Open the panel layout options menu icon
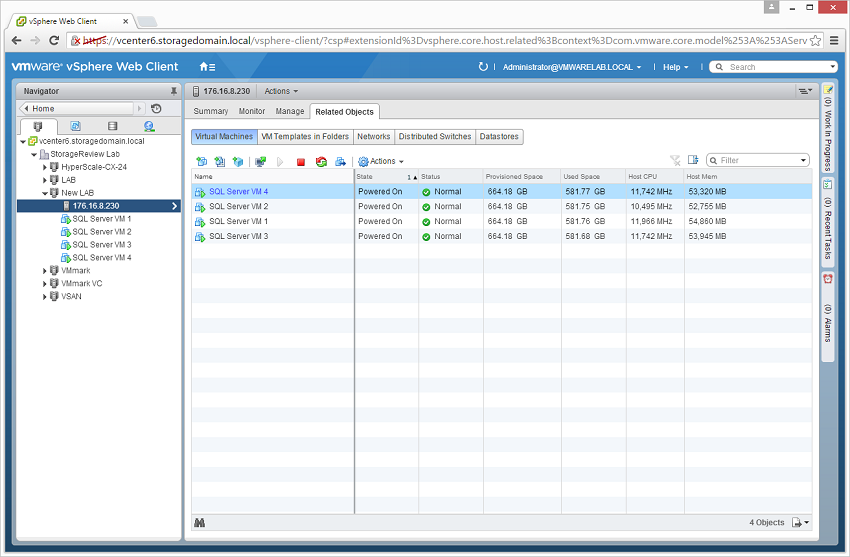The width and height of the screenshot is (850, 557). coord(804,91)
